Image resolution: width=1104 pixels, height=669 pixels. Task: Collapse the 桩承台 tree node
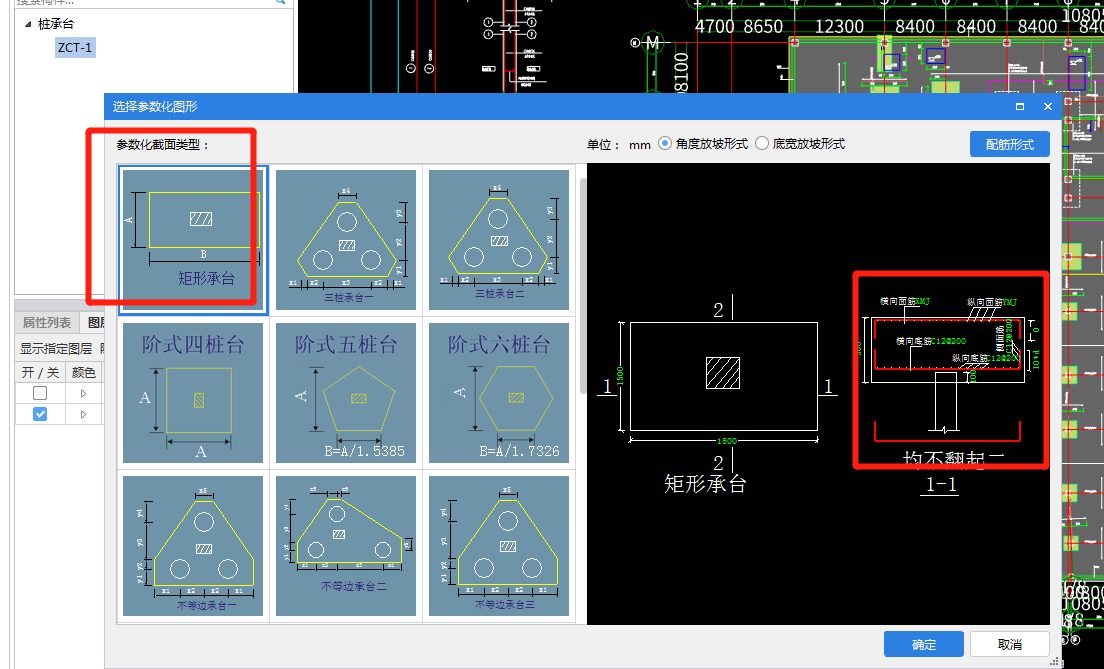click(28, 24)
